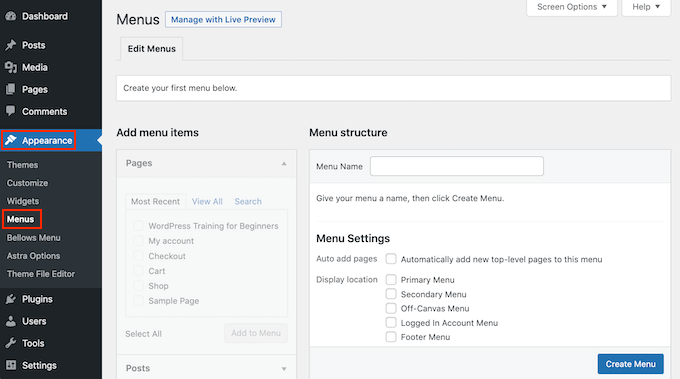Enable Automatically add new top-level pages
Viewport: 680px width, 379px height.
(391, 259)
